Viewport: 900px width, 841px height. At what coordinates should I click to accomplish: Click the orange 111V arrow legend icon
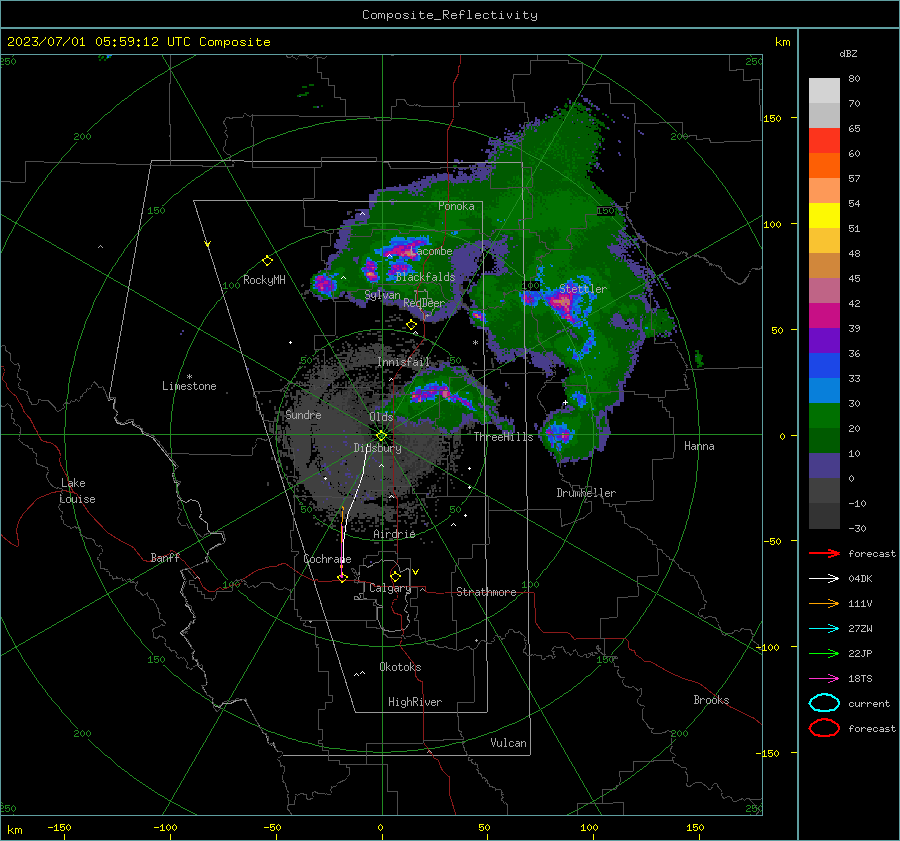click(824, 603)
